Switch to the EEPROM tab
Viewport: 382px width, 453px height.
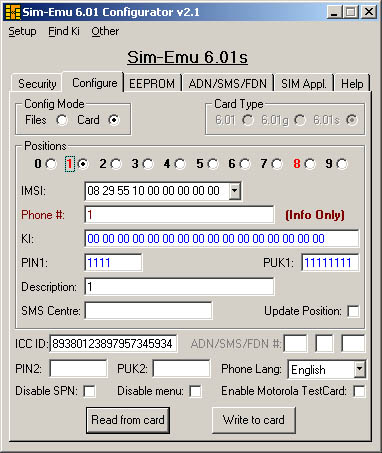pos(152,83)
